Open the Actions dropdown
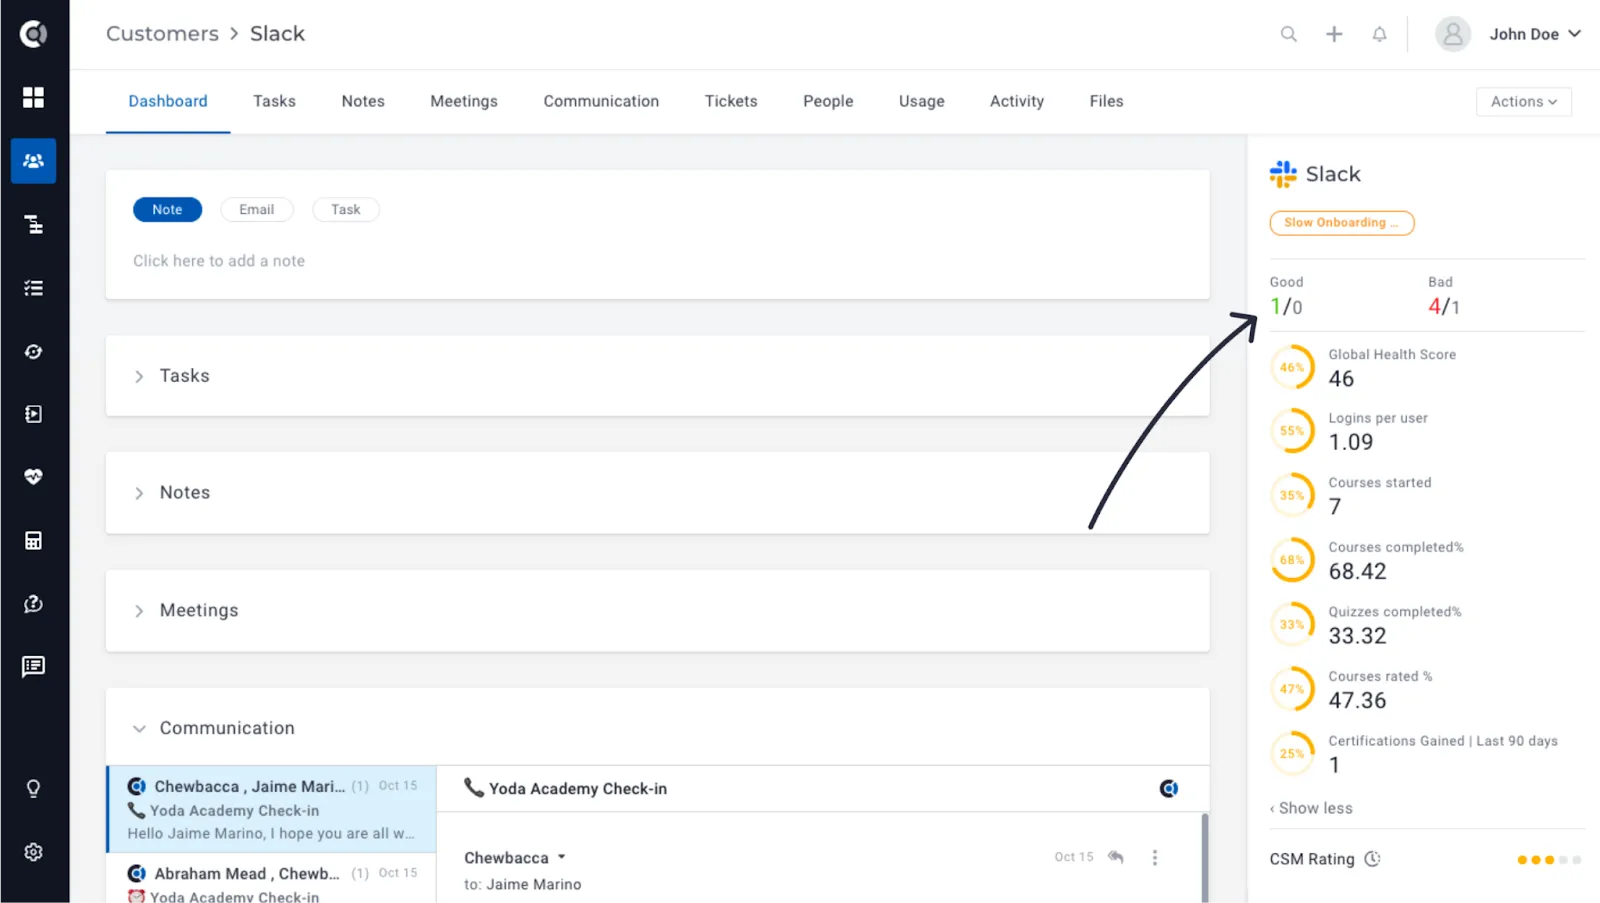This screenshot has height=903, width=1600. pyautogui.click(x=1523, y=101)
